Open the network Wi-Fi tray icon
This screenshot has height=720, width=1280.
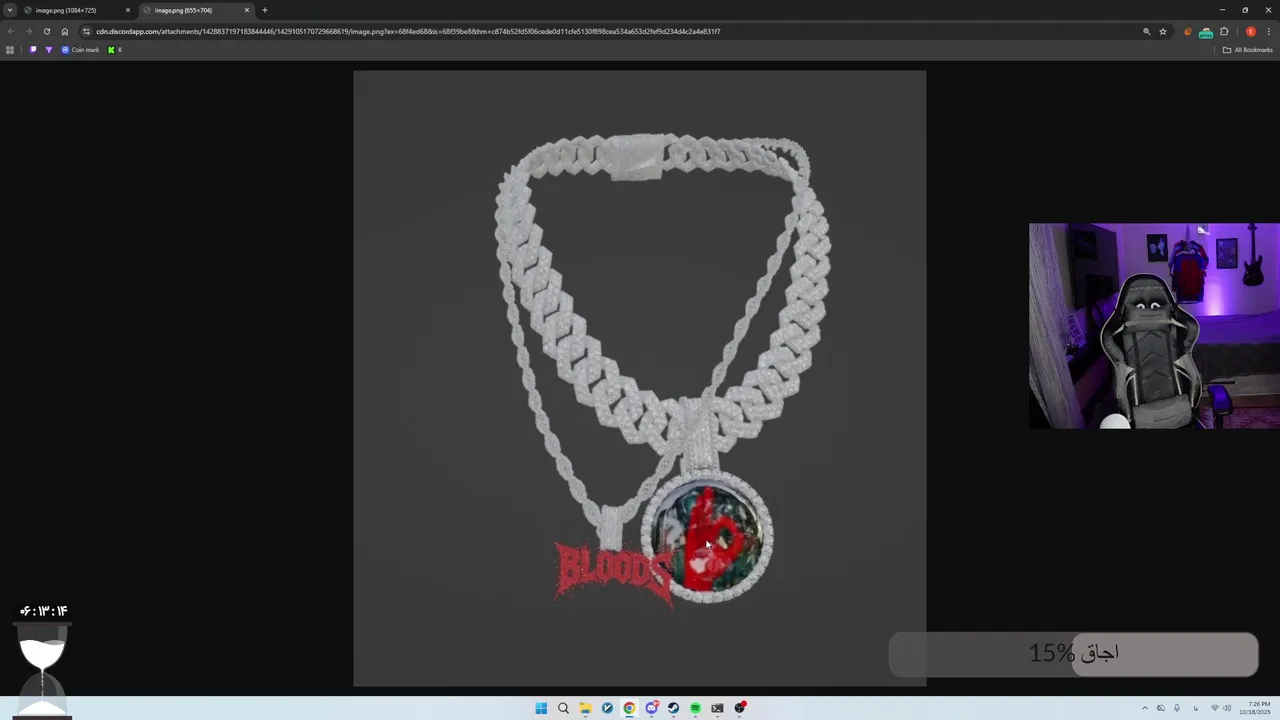pyautogui.click(x=1215, y=708)
